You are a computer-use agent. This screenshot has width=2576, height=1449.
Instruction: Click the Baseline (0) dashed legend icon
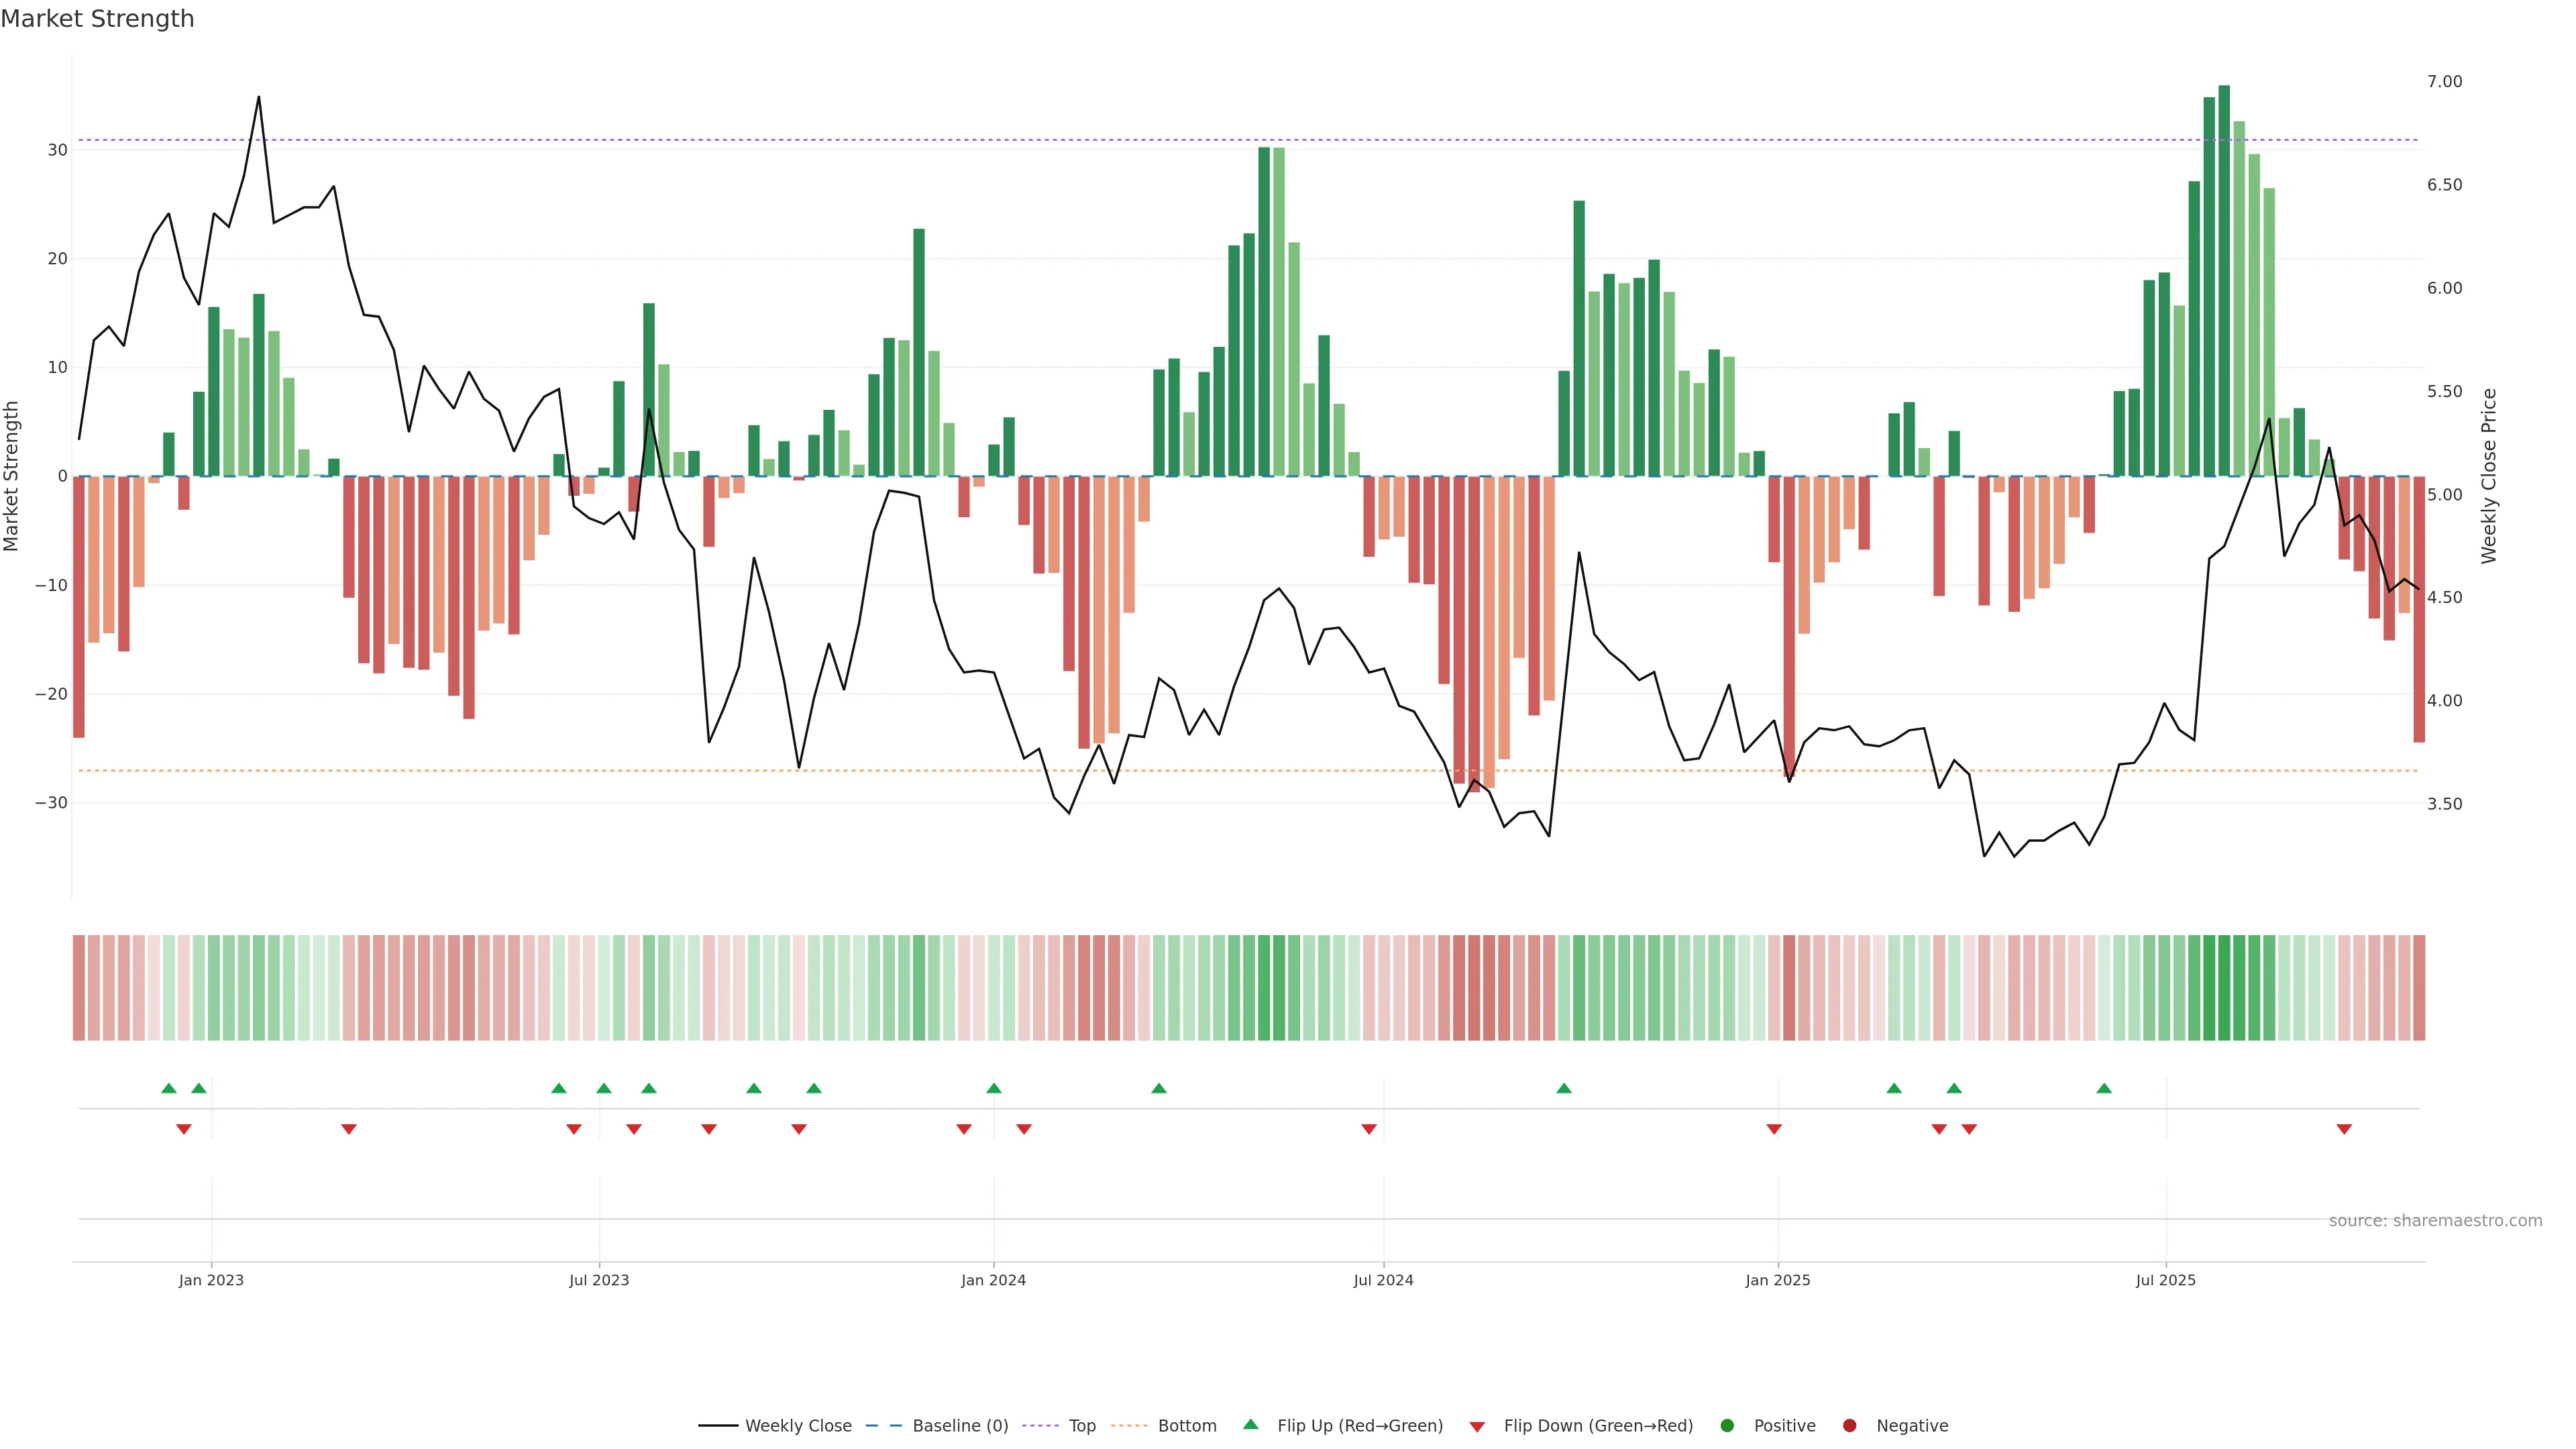click(884, 1426)
